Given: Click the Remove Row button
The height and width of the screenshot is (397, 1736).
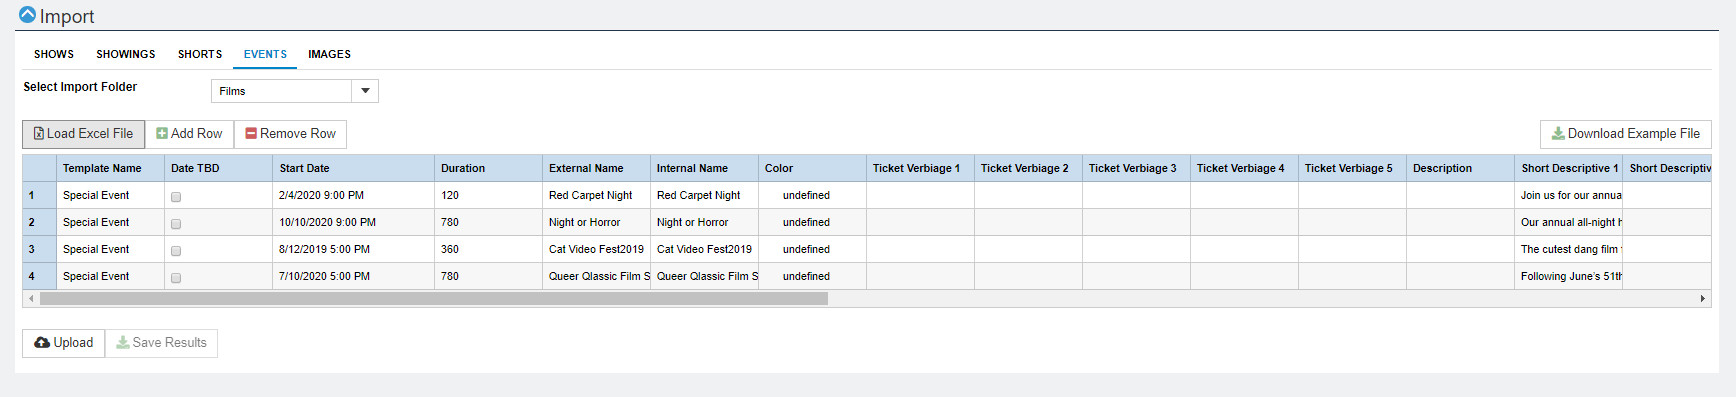Looking at the screenshot, I should click(291, 134).
